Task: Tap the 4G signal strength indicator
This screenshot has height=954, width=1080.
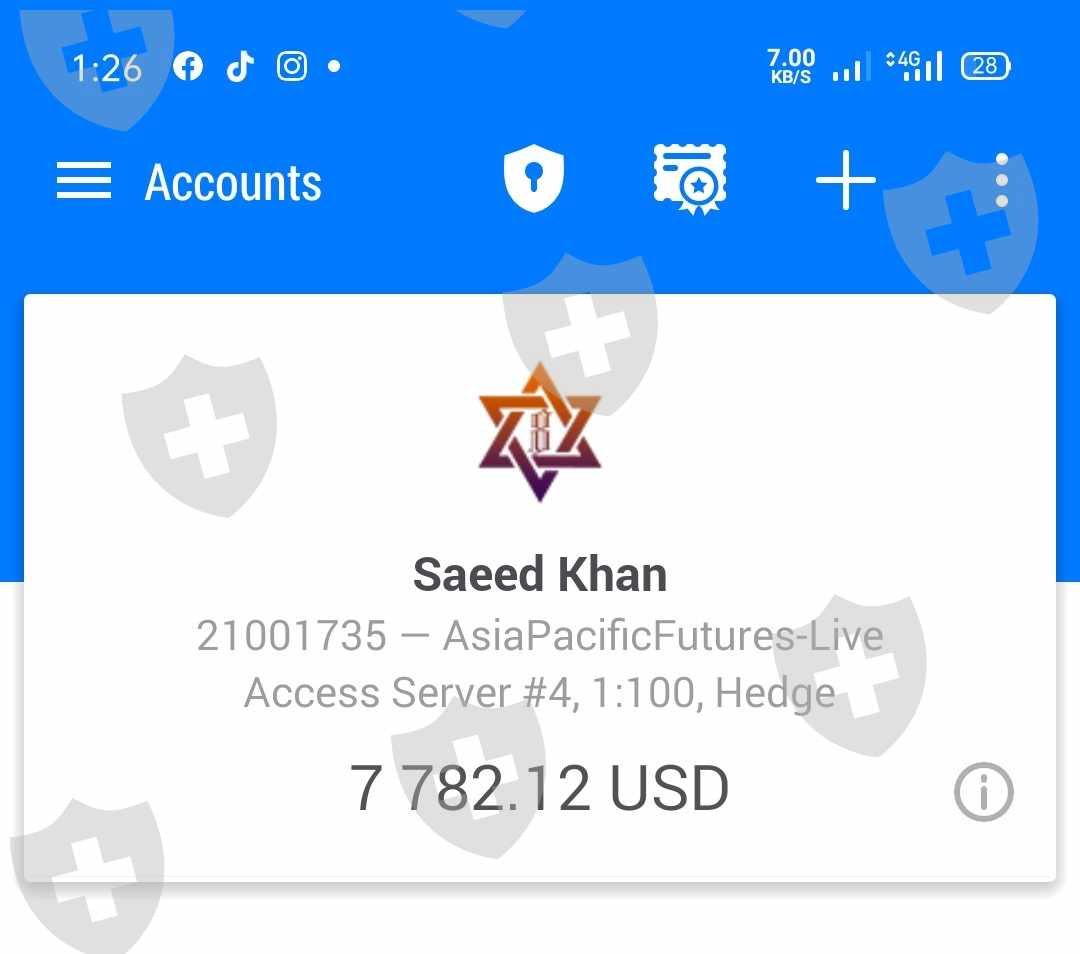Action: click(914, 66)
